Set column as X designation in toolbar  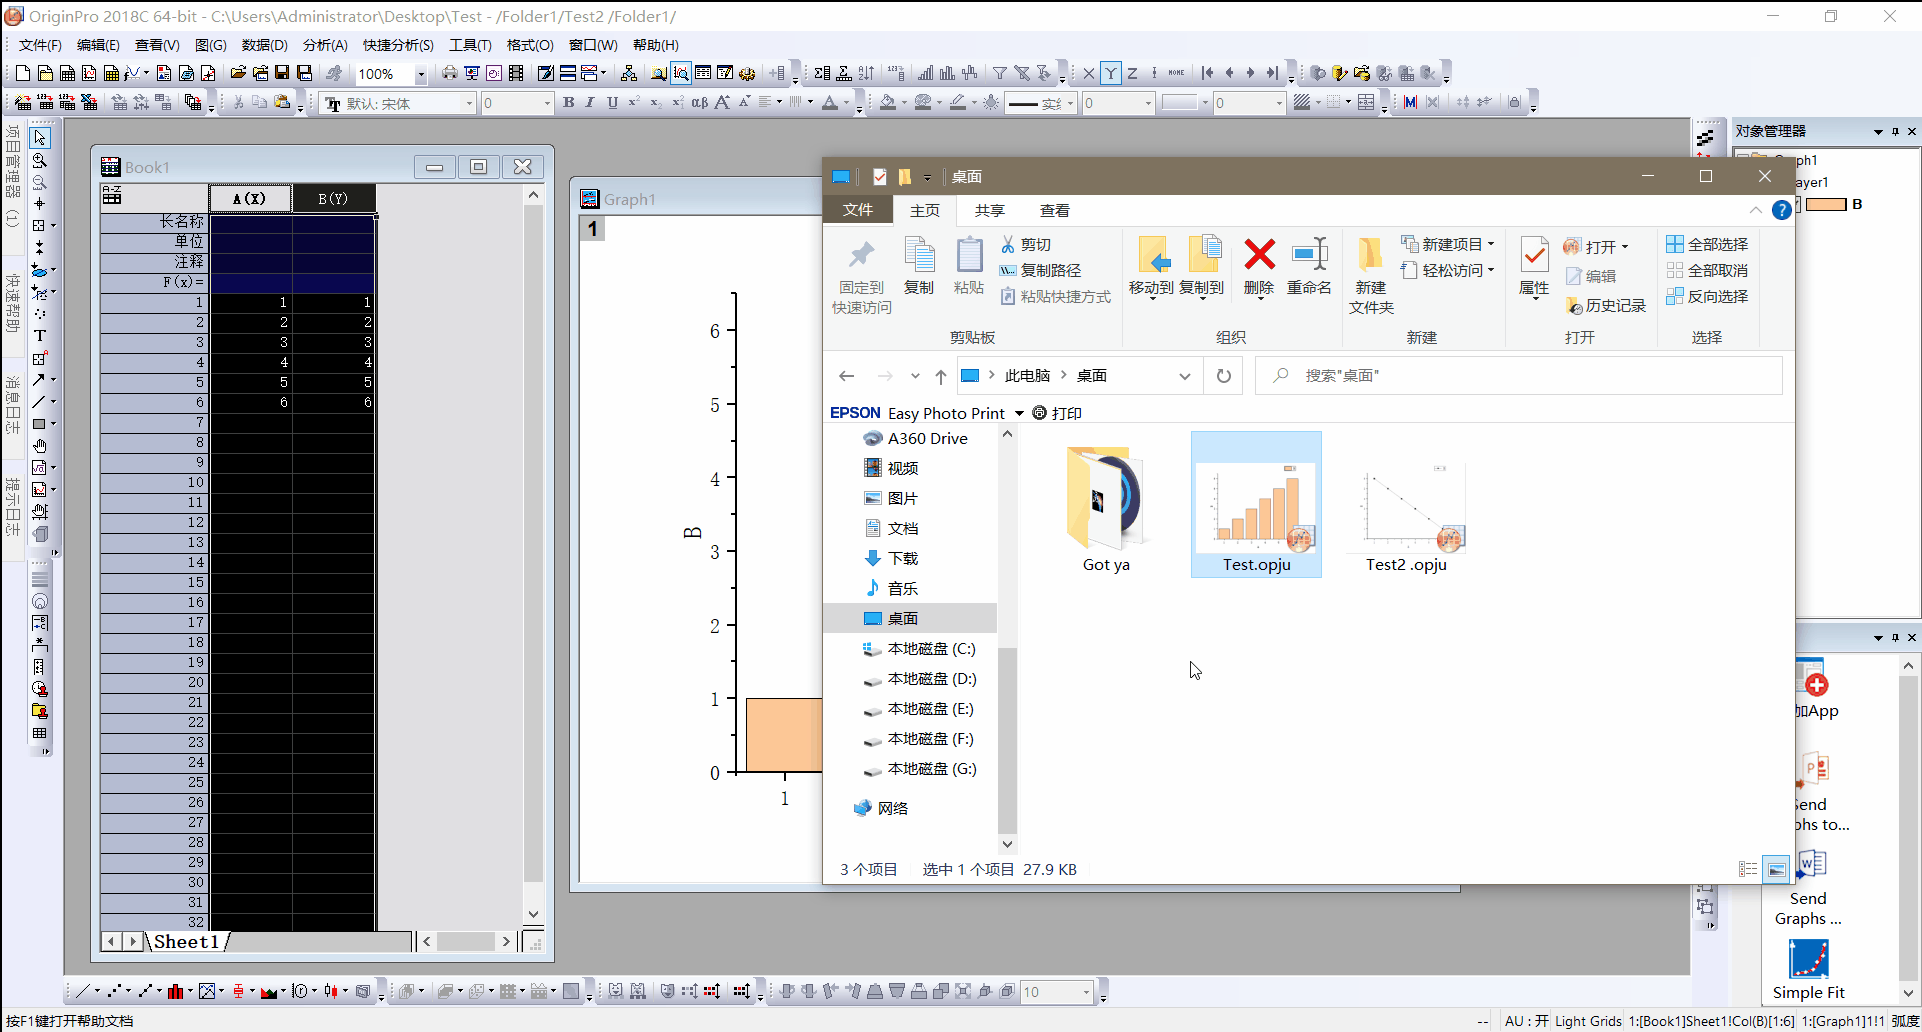tap(1089, 73)
